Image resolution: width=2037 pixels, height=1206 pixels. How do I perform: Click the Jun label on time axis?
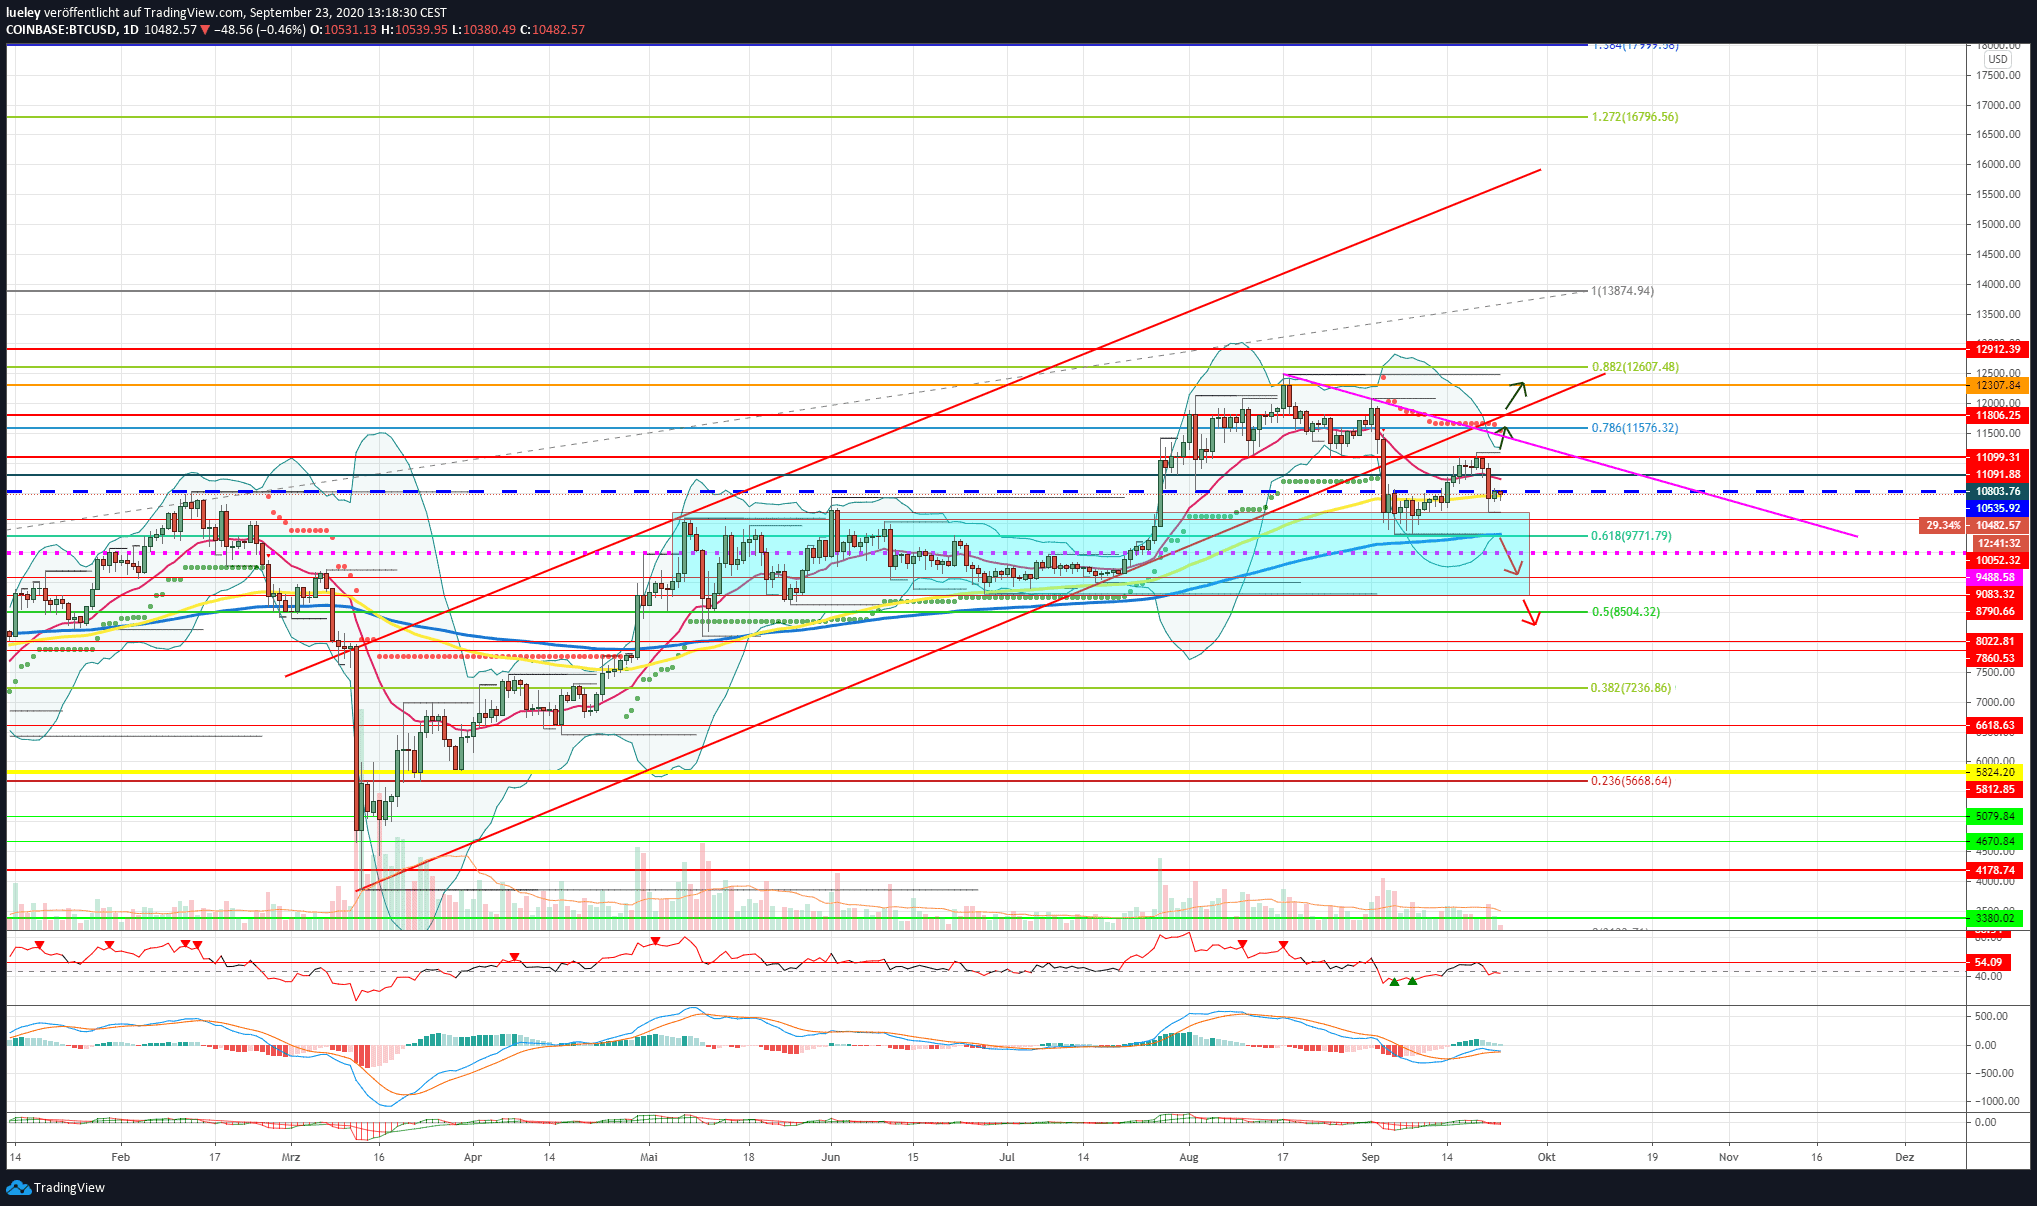[x=831, y=1157]
